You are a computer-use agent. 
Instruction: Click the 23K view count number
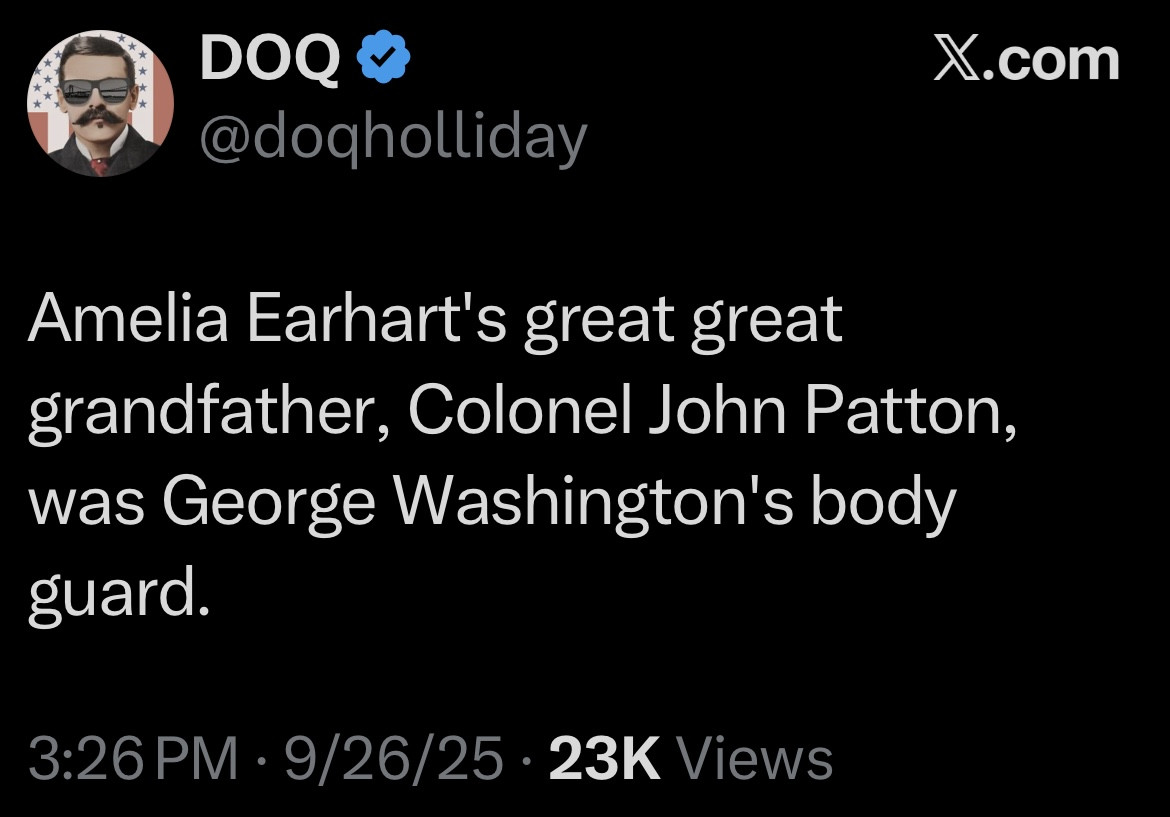pos(604,758)
